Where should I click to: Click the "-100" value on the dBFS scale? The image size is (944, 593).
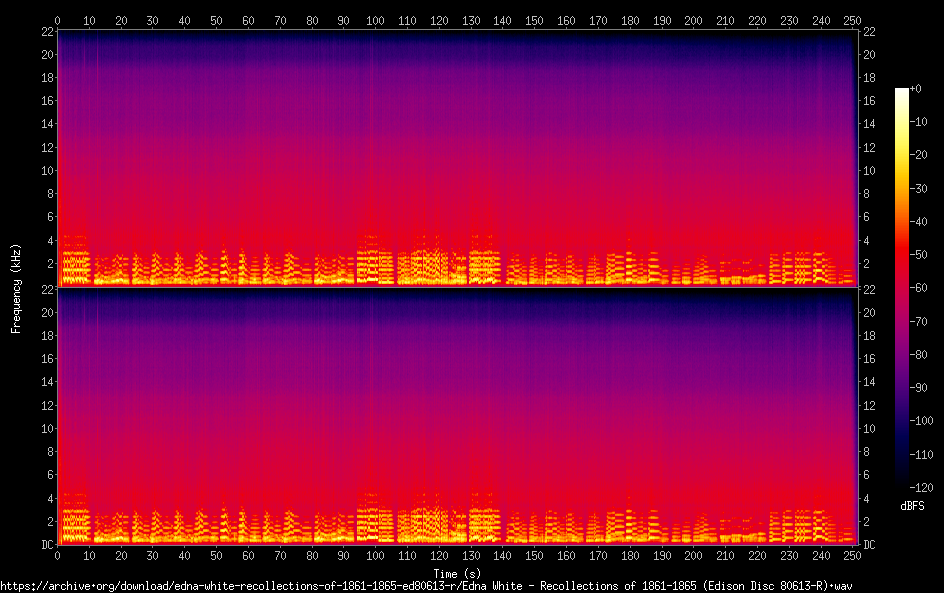tap(921, 421)
